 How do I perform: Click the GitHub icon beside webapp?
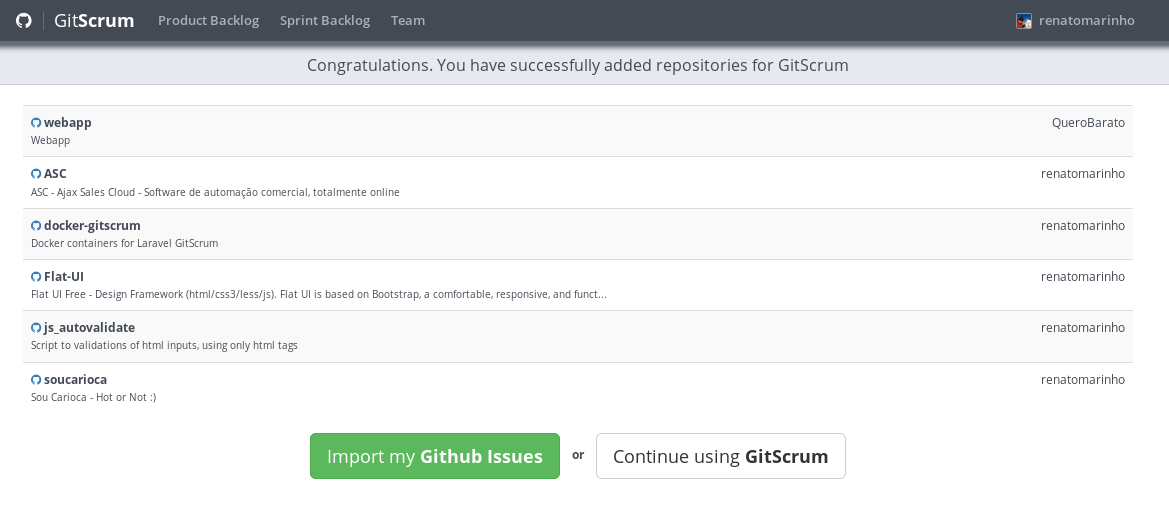coord(36,123)
